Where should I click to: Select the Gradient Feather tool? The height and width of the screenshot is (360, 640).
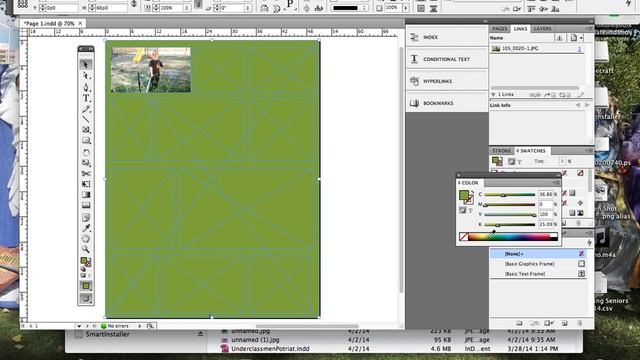[x=86, y=205]
